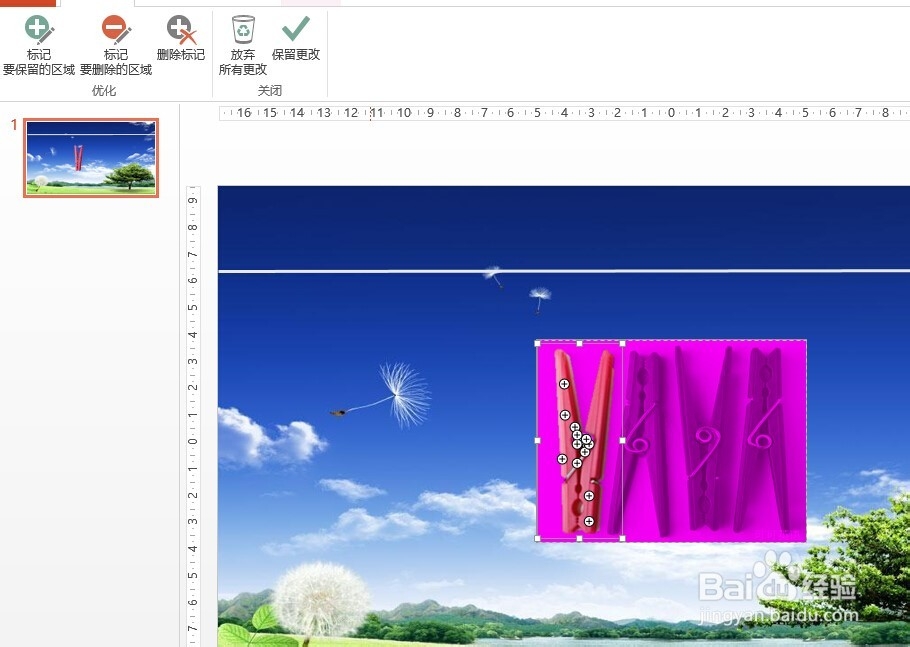The width and height of the screenshot is (910, 647).
Task: Click the horizontal ruler above the slide
Action: [x=564, y=113]
